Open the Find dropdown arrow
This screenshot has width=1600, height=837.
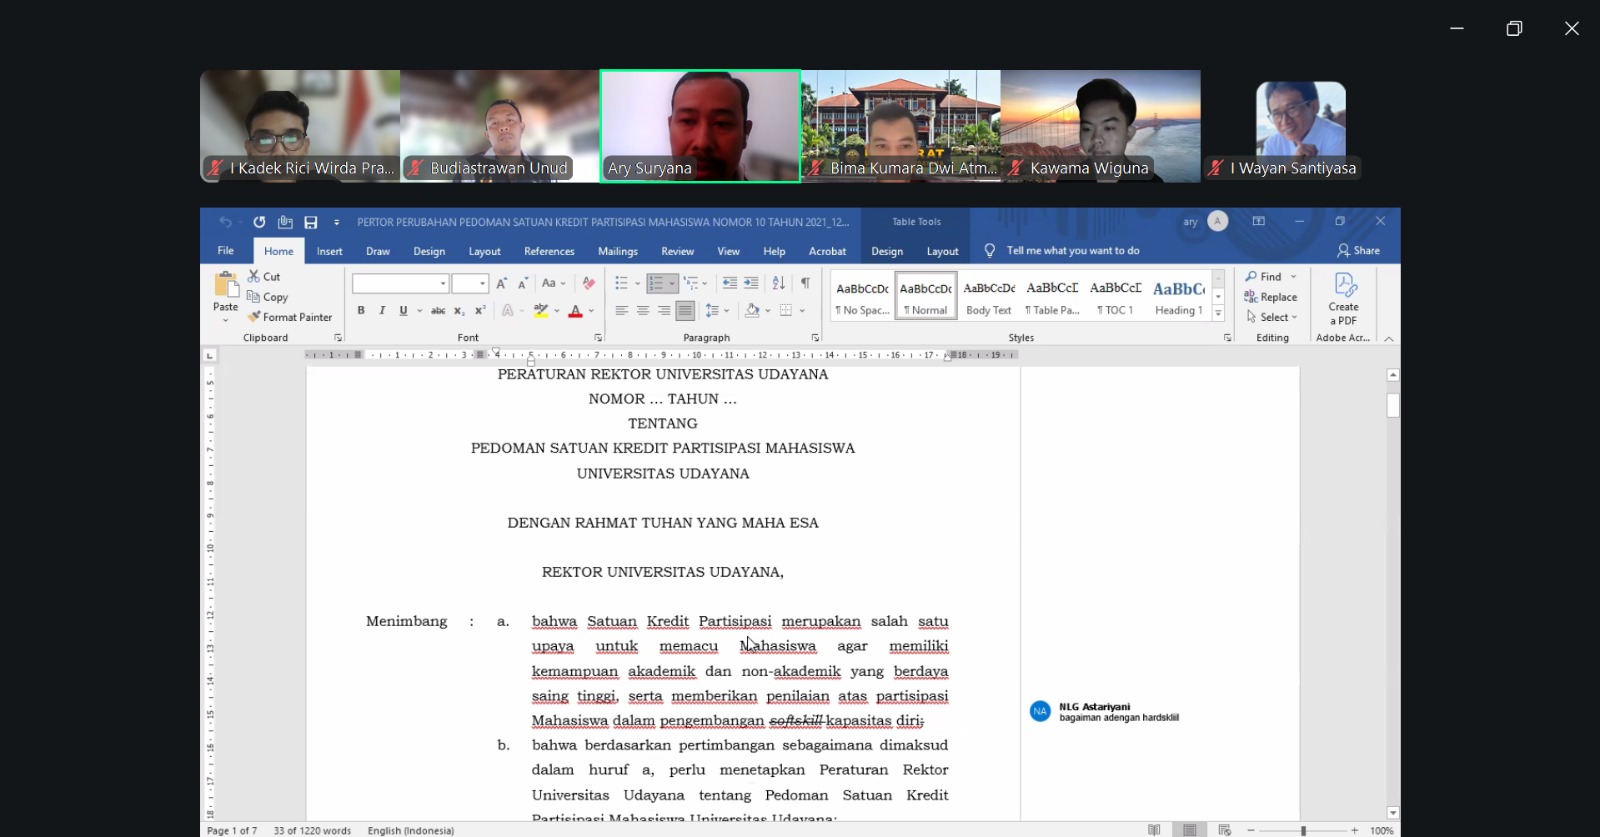click(x=1293, y=277)
